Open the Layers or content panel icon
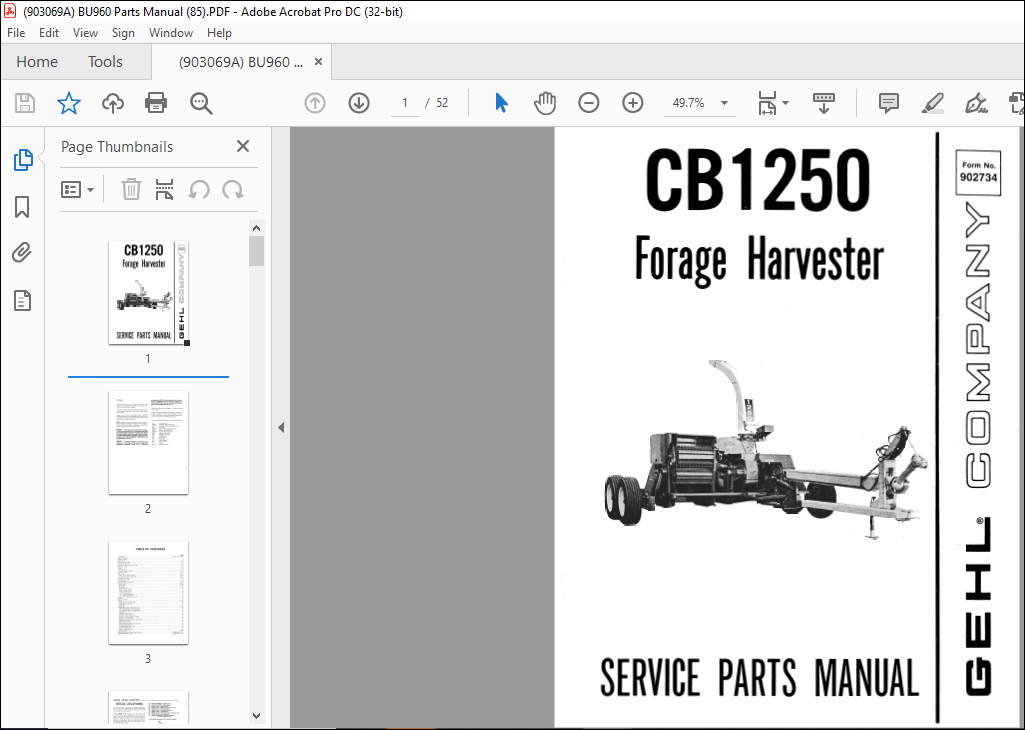Viewport: 1025px width, 730px height. tap(22, 301)
